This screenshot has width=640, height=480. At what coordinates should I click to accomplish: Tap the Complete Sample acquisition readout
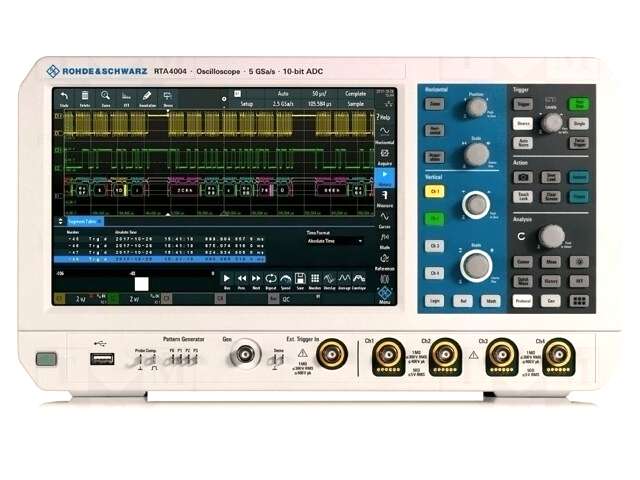(356, 99)
